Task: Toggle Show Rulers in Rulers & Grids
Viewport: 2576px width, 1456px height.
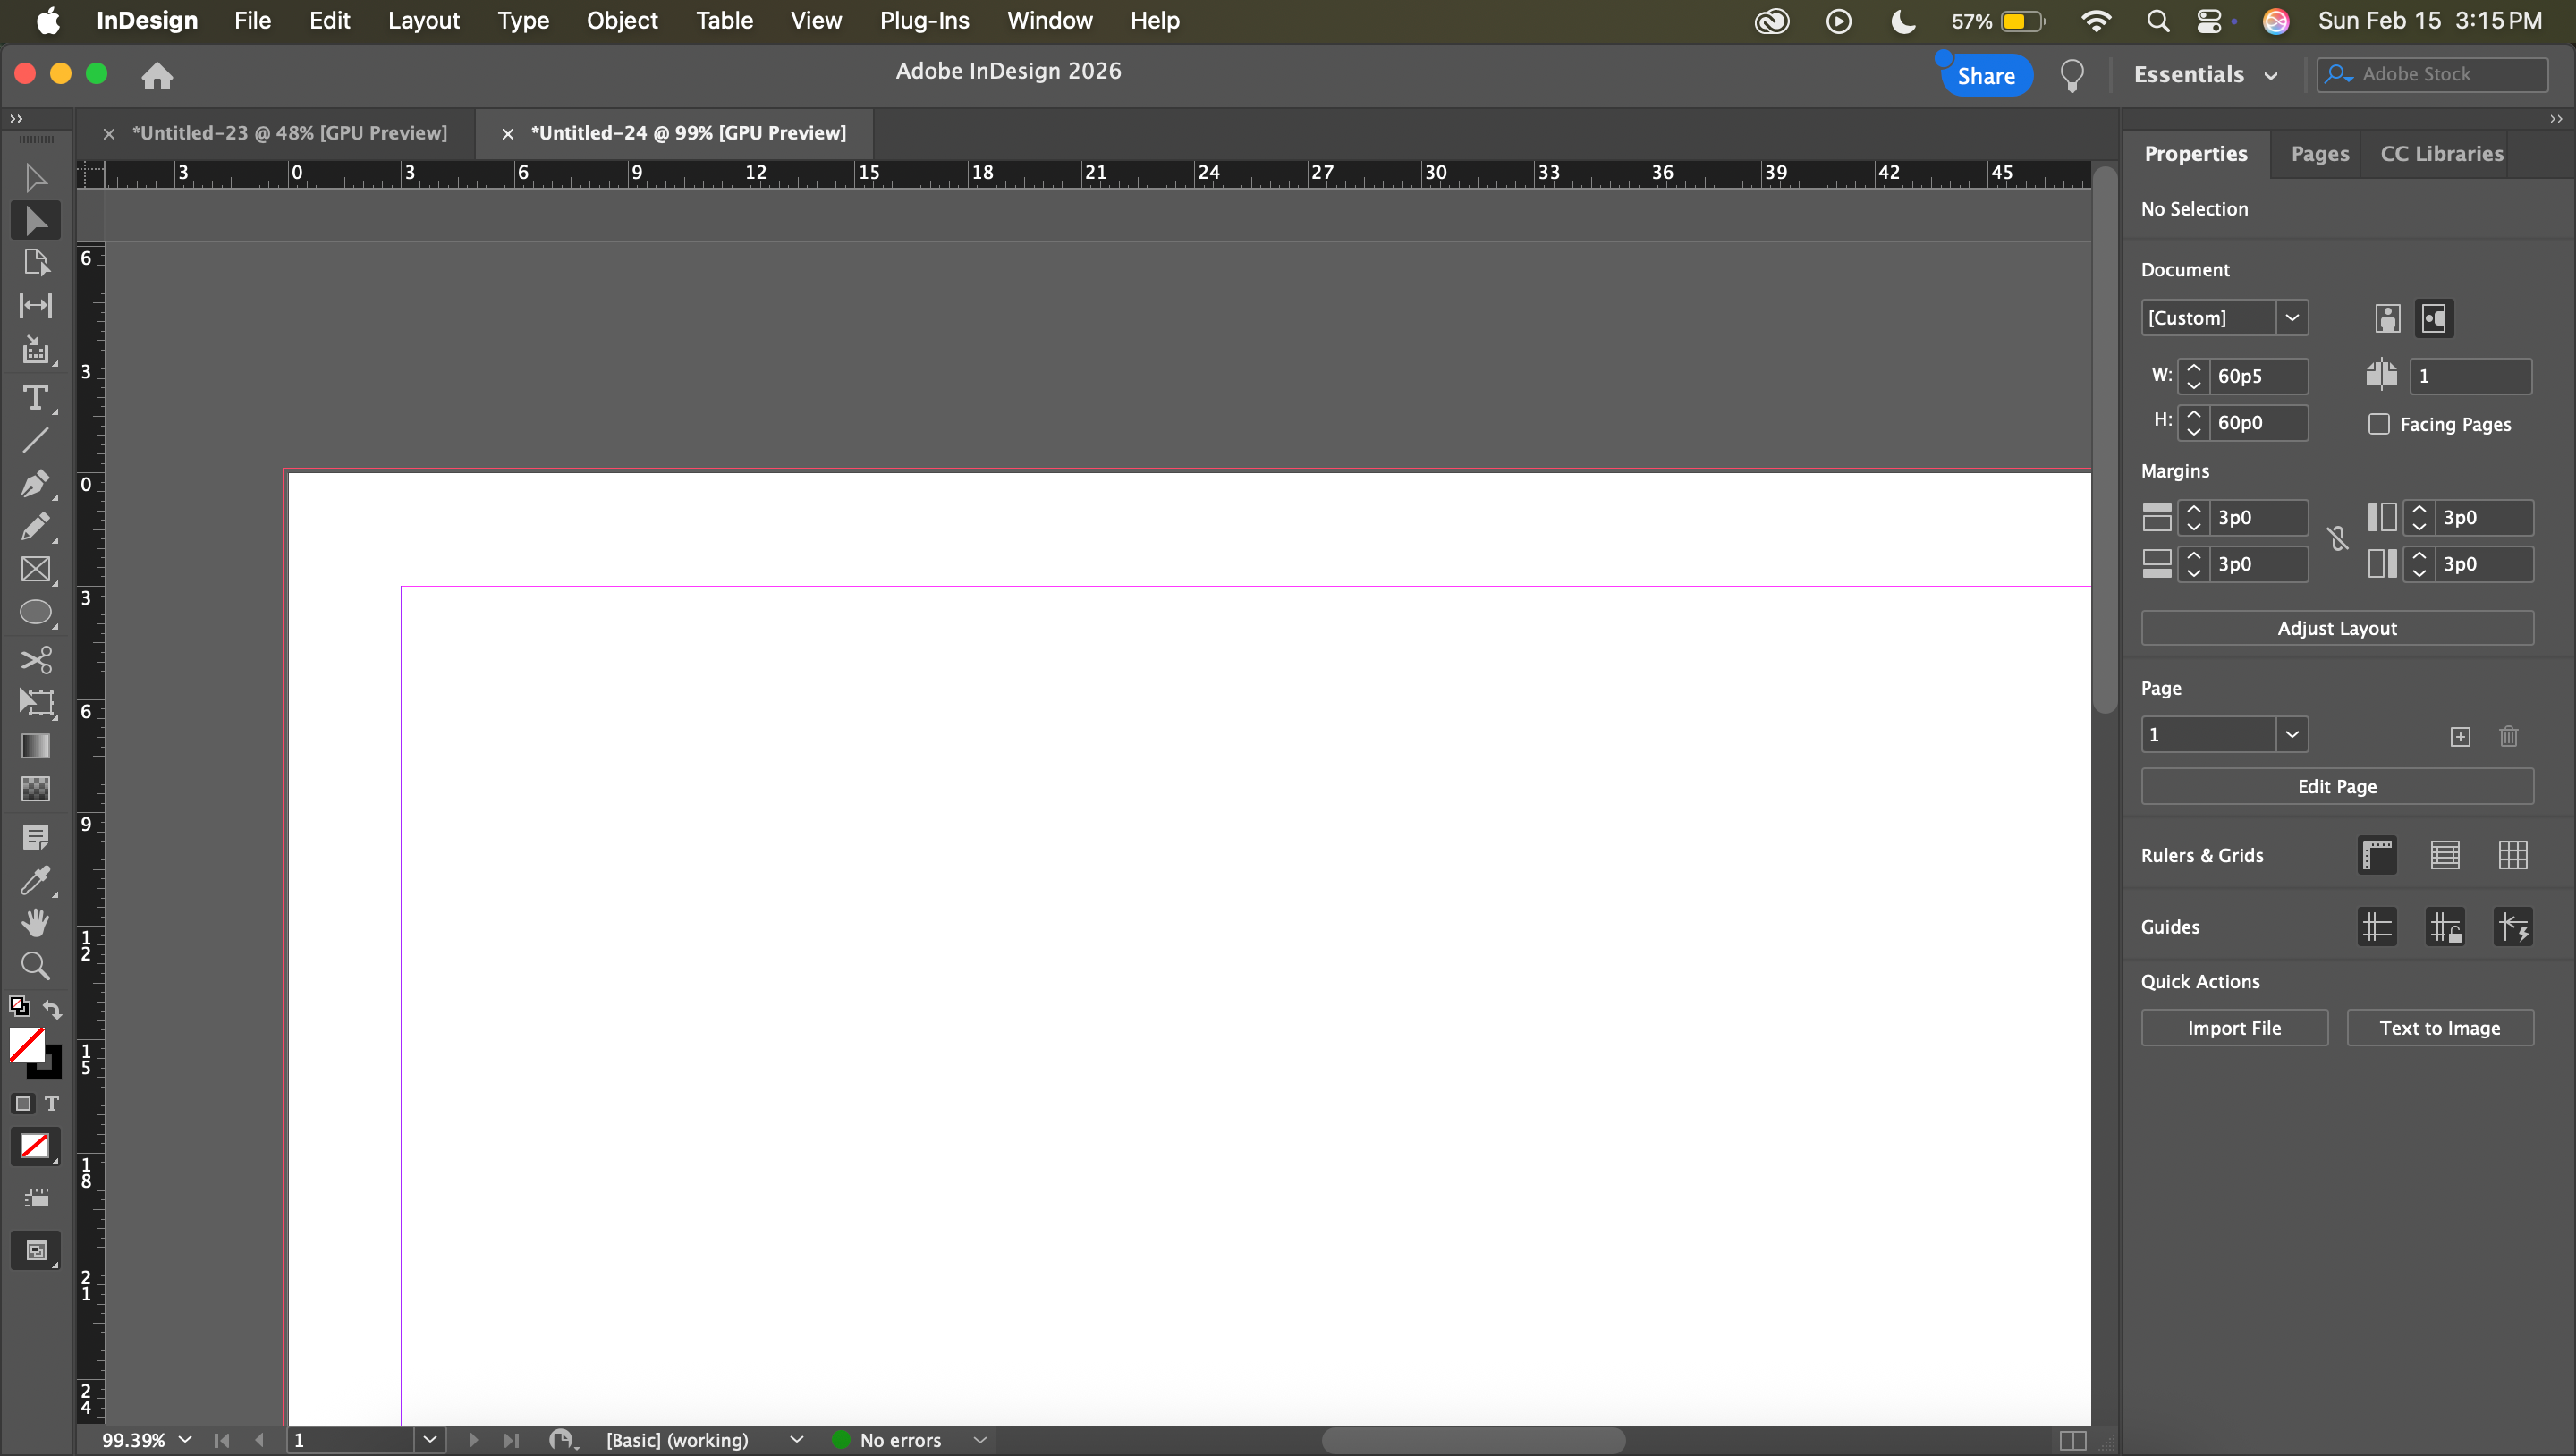Action: (x=2377, y=855)
